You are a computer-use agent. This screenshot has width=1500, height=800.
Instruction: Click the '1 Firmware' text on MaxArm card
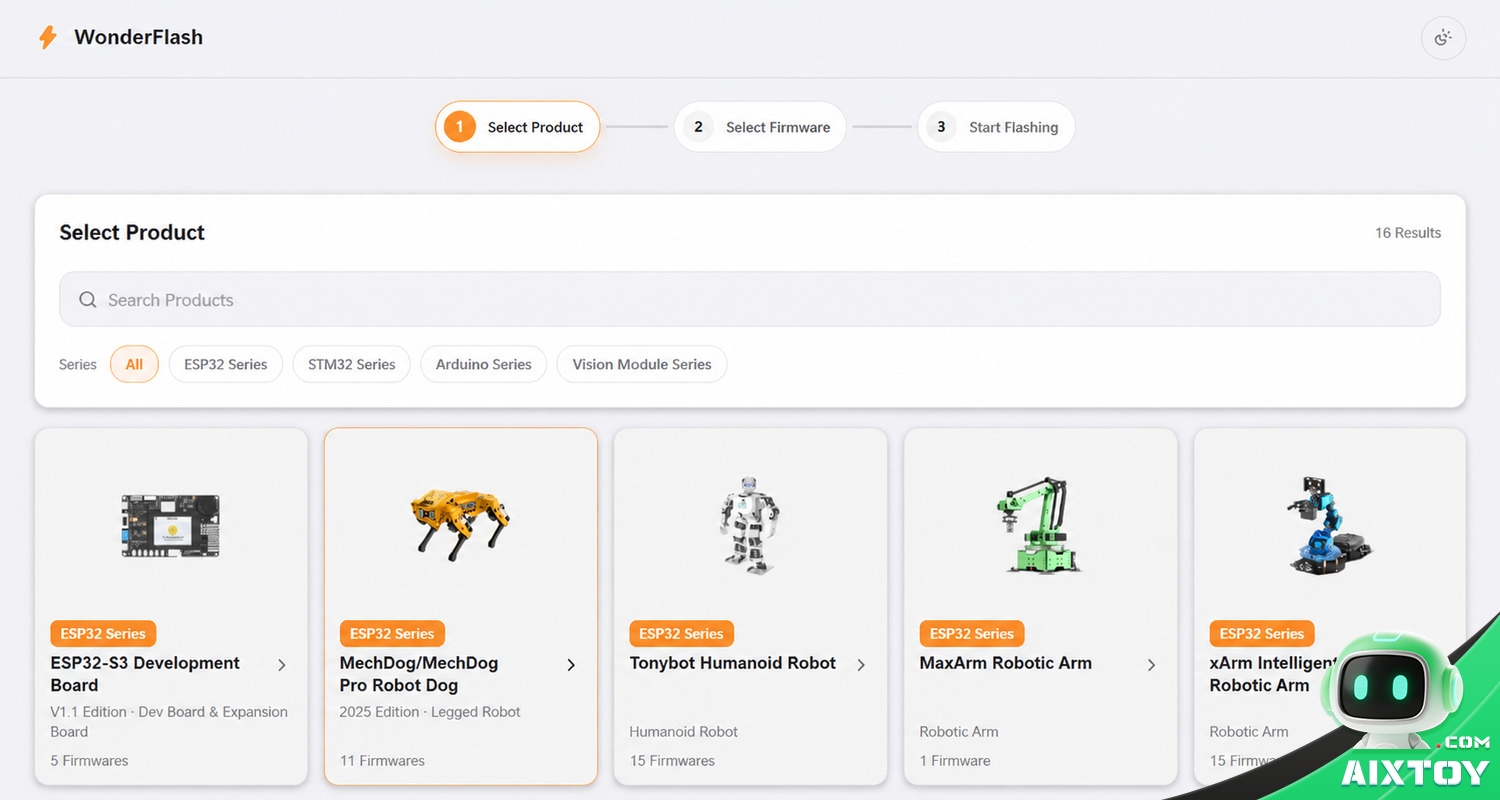[x=955, y=761]
